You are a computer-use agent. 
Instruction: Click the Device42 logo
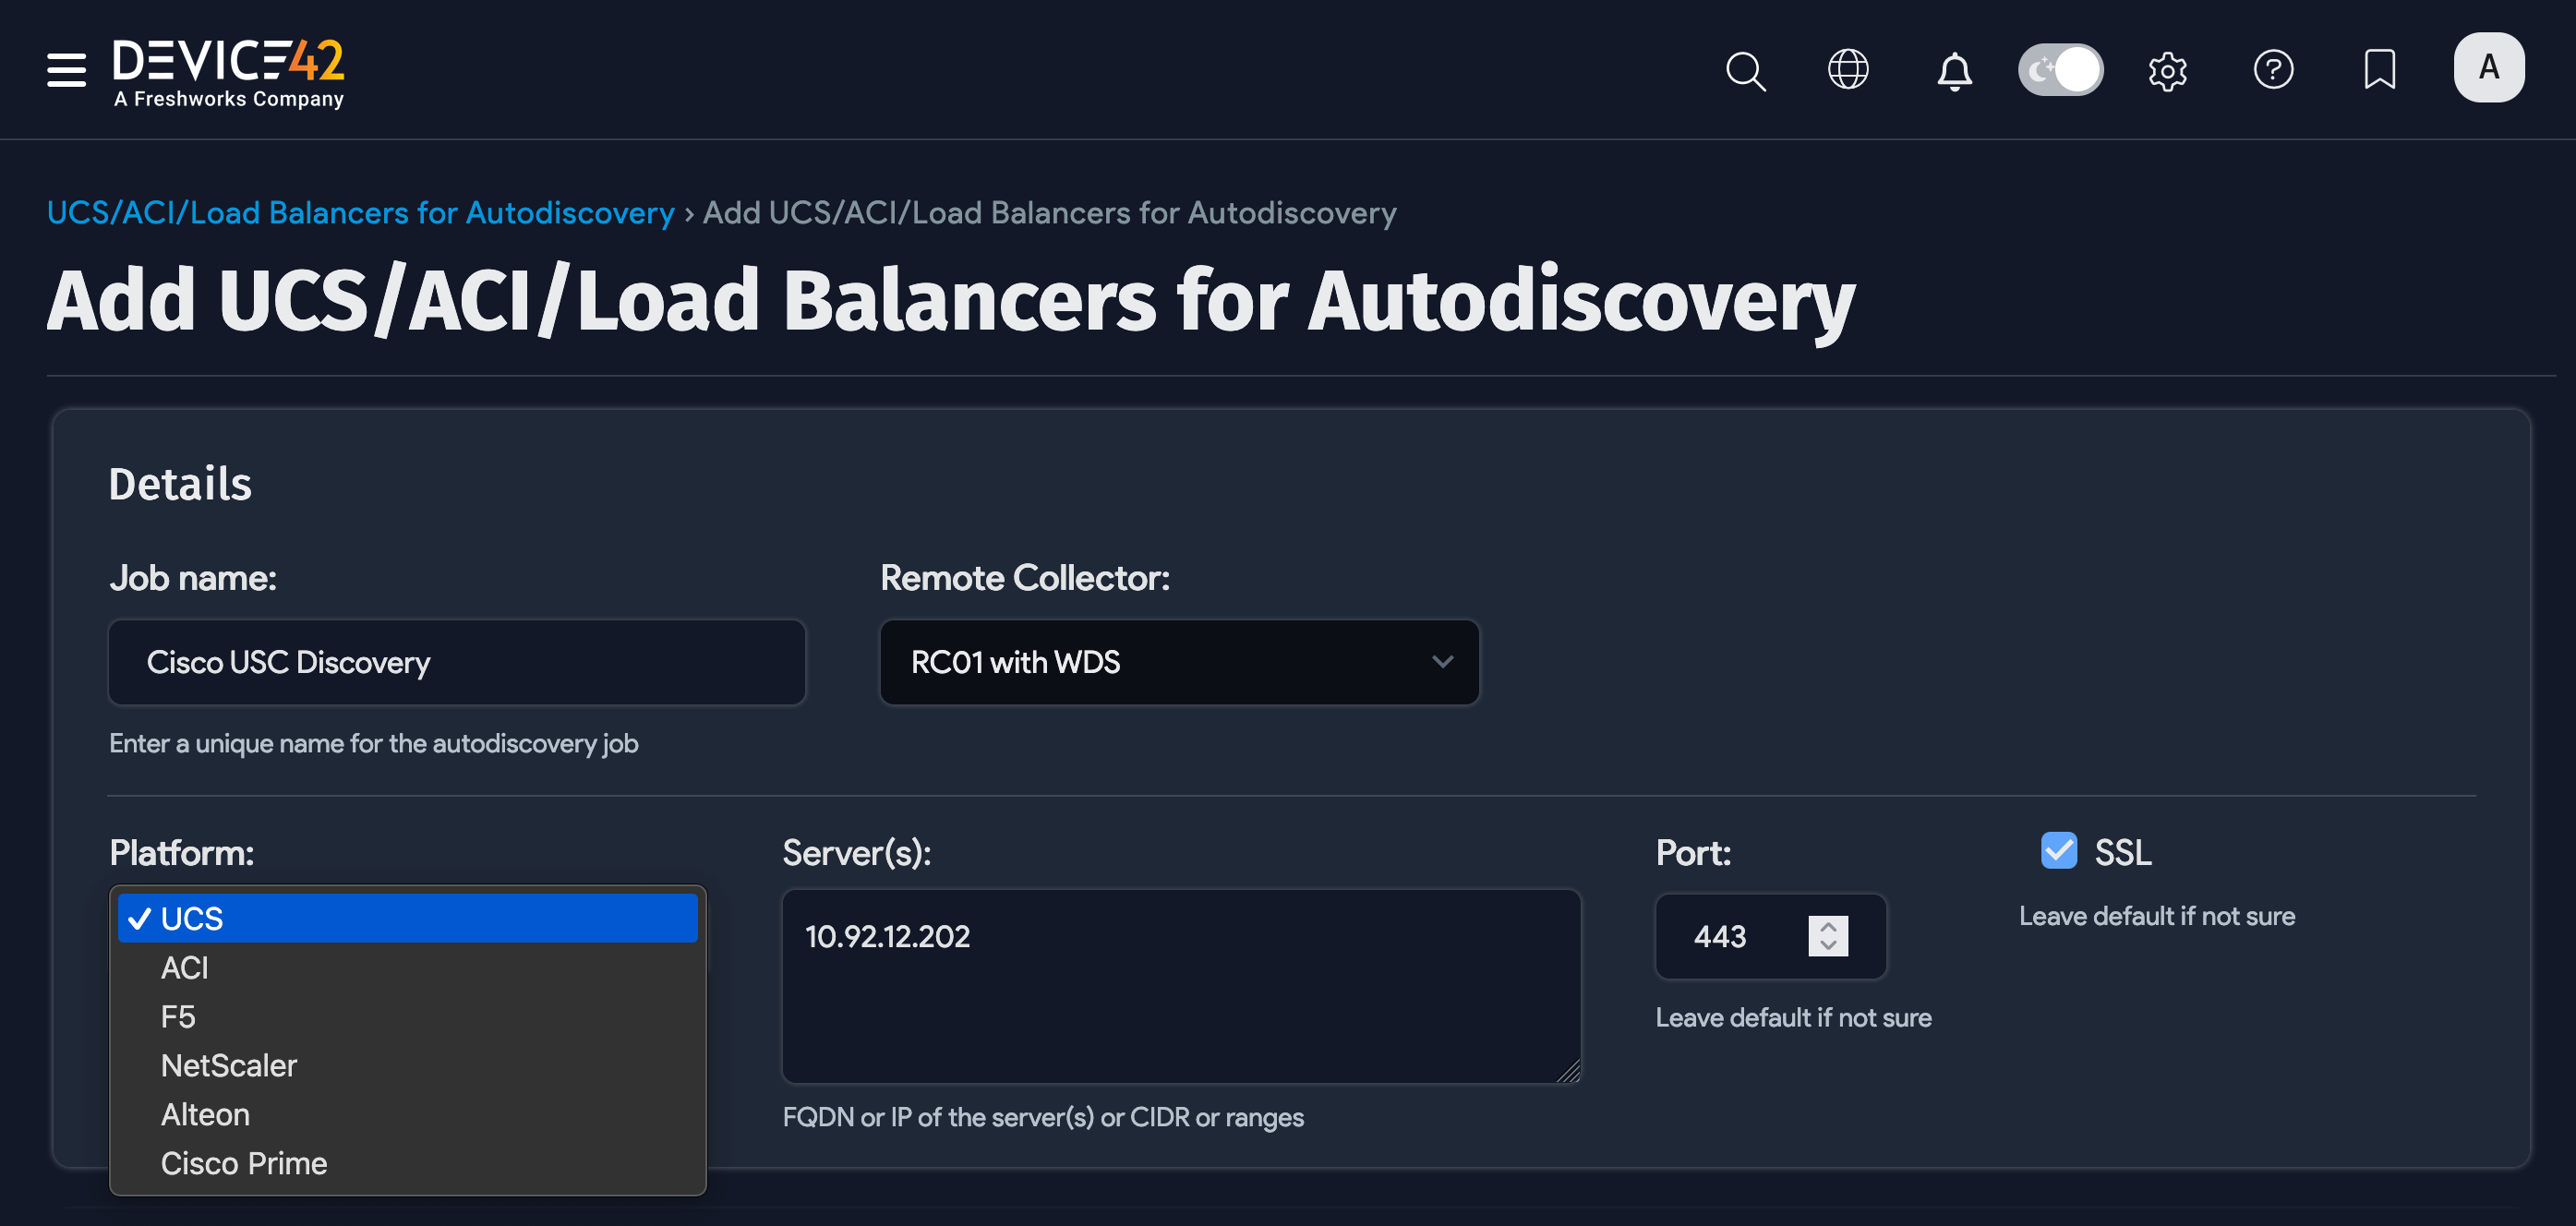pos(228,72)
